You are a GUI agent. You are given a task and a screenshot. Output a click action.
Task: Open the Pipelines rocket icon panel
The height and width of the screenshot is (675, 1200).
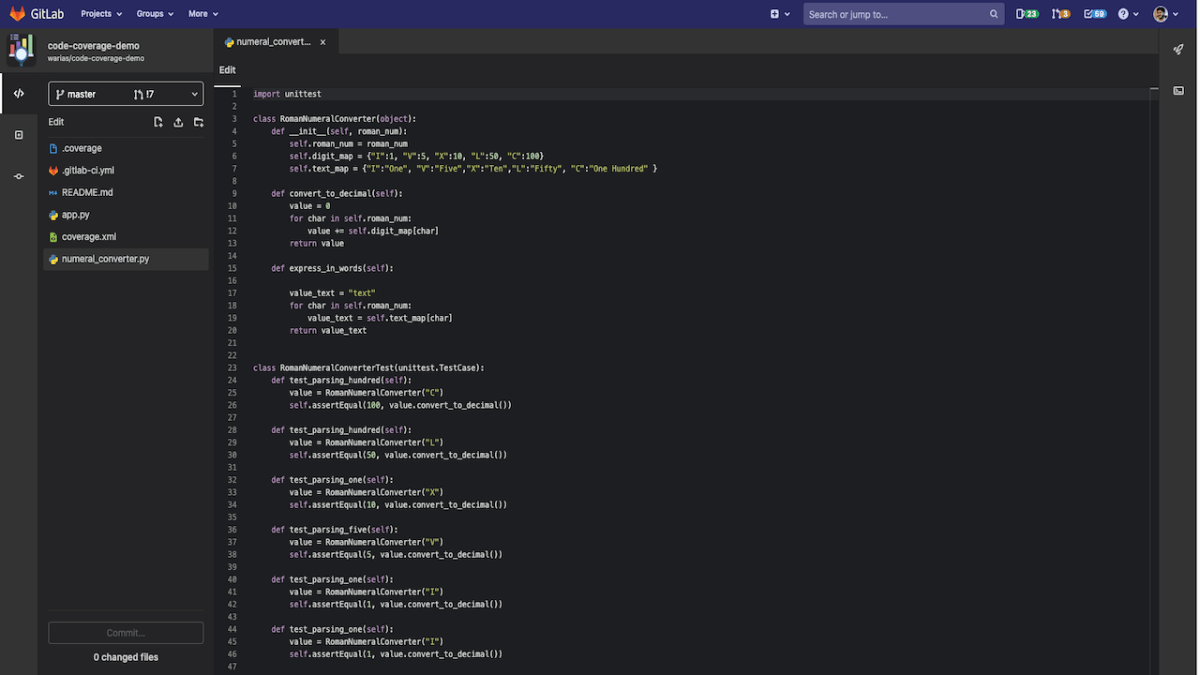click(x=1178, y=49)
